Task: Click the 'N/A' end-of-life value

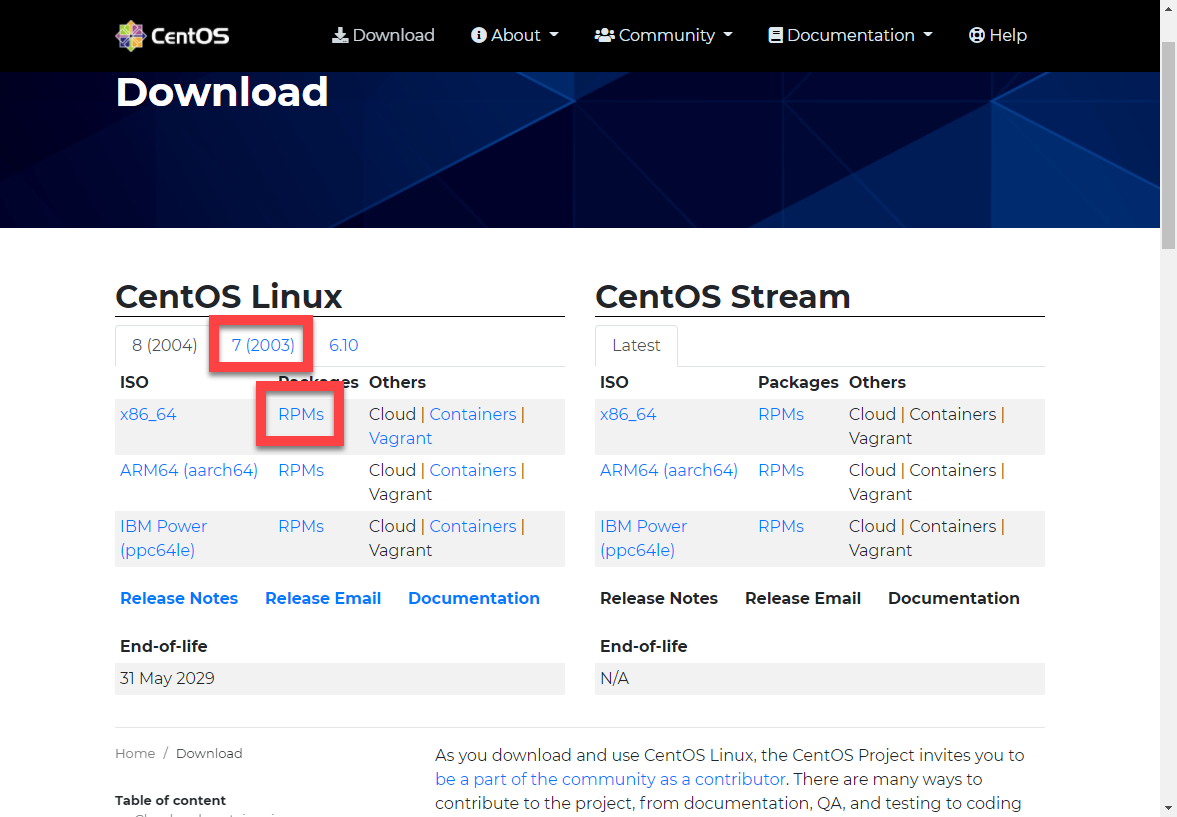Action: tap(615, 679)
